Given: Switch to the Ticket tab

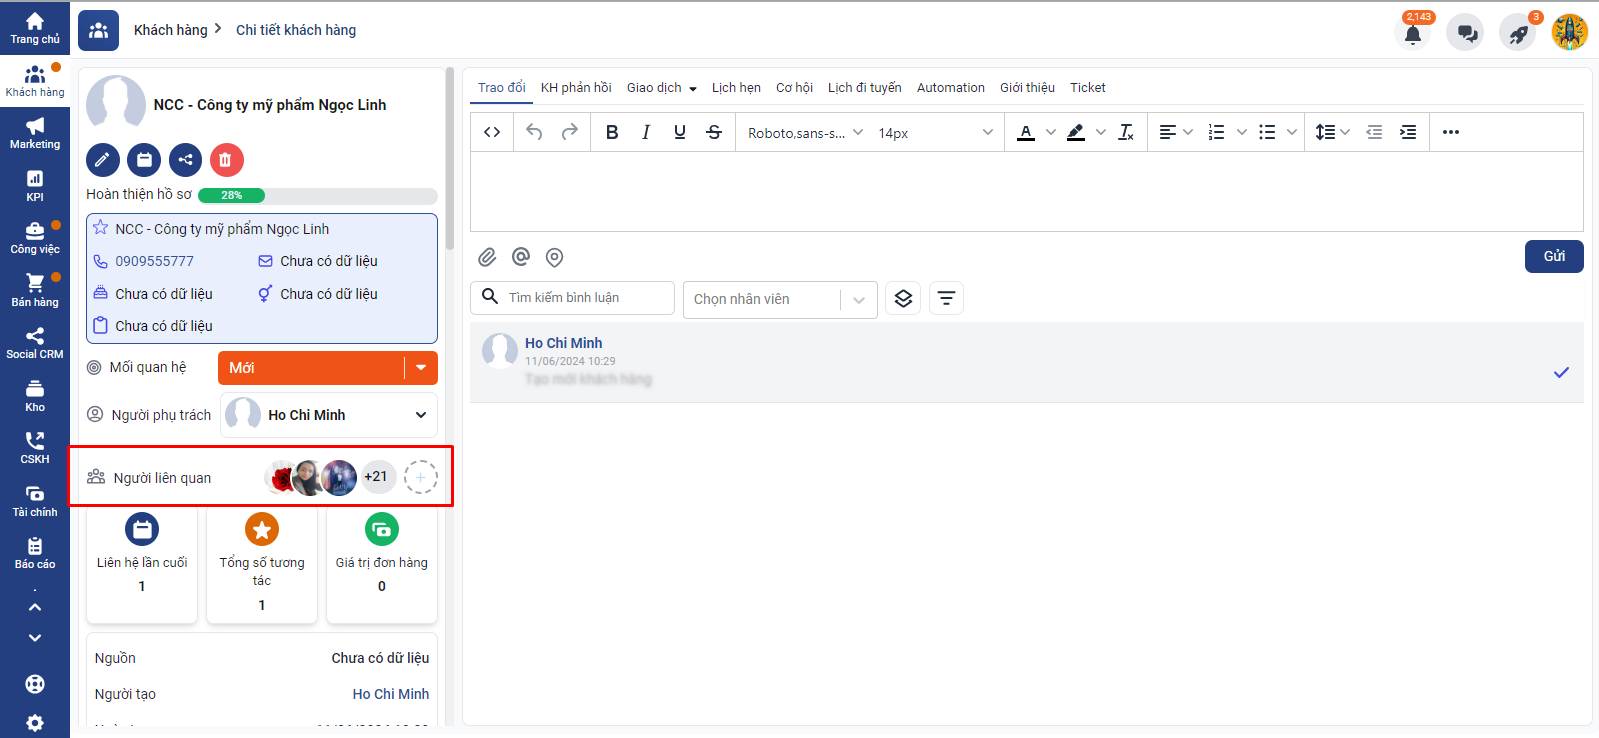Looking at the screenshot, I should click(1087, 88).
